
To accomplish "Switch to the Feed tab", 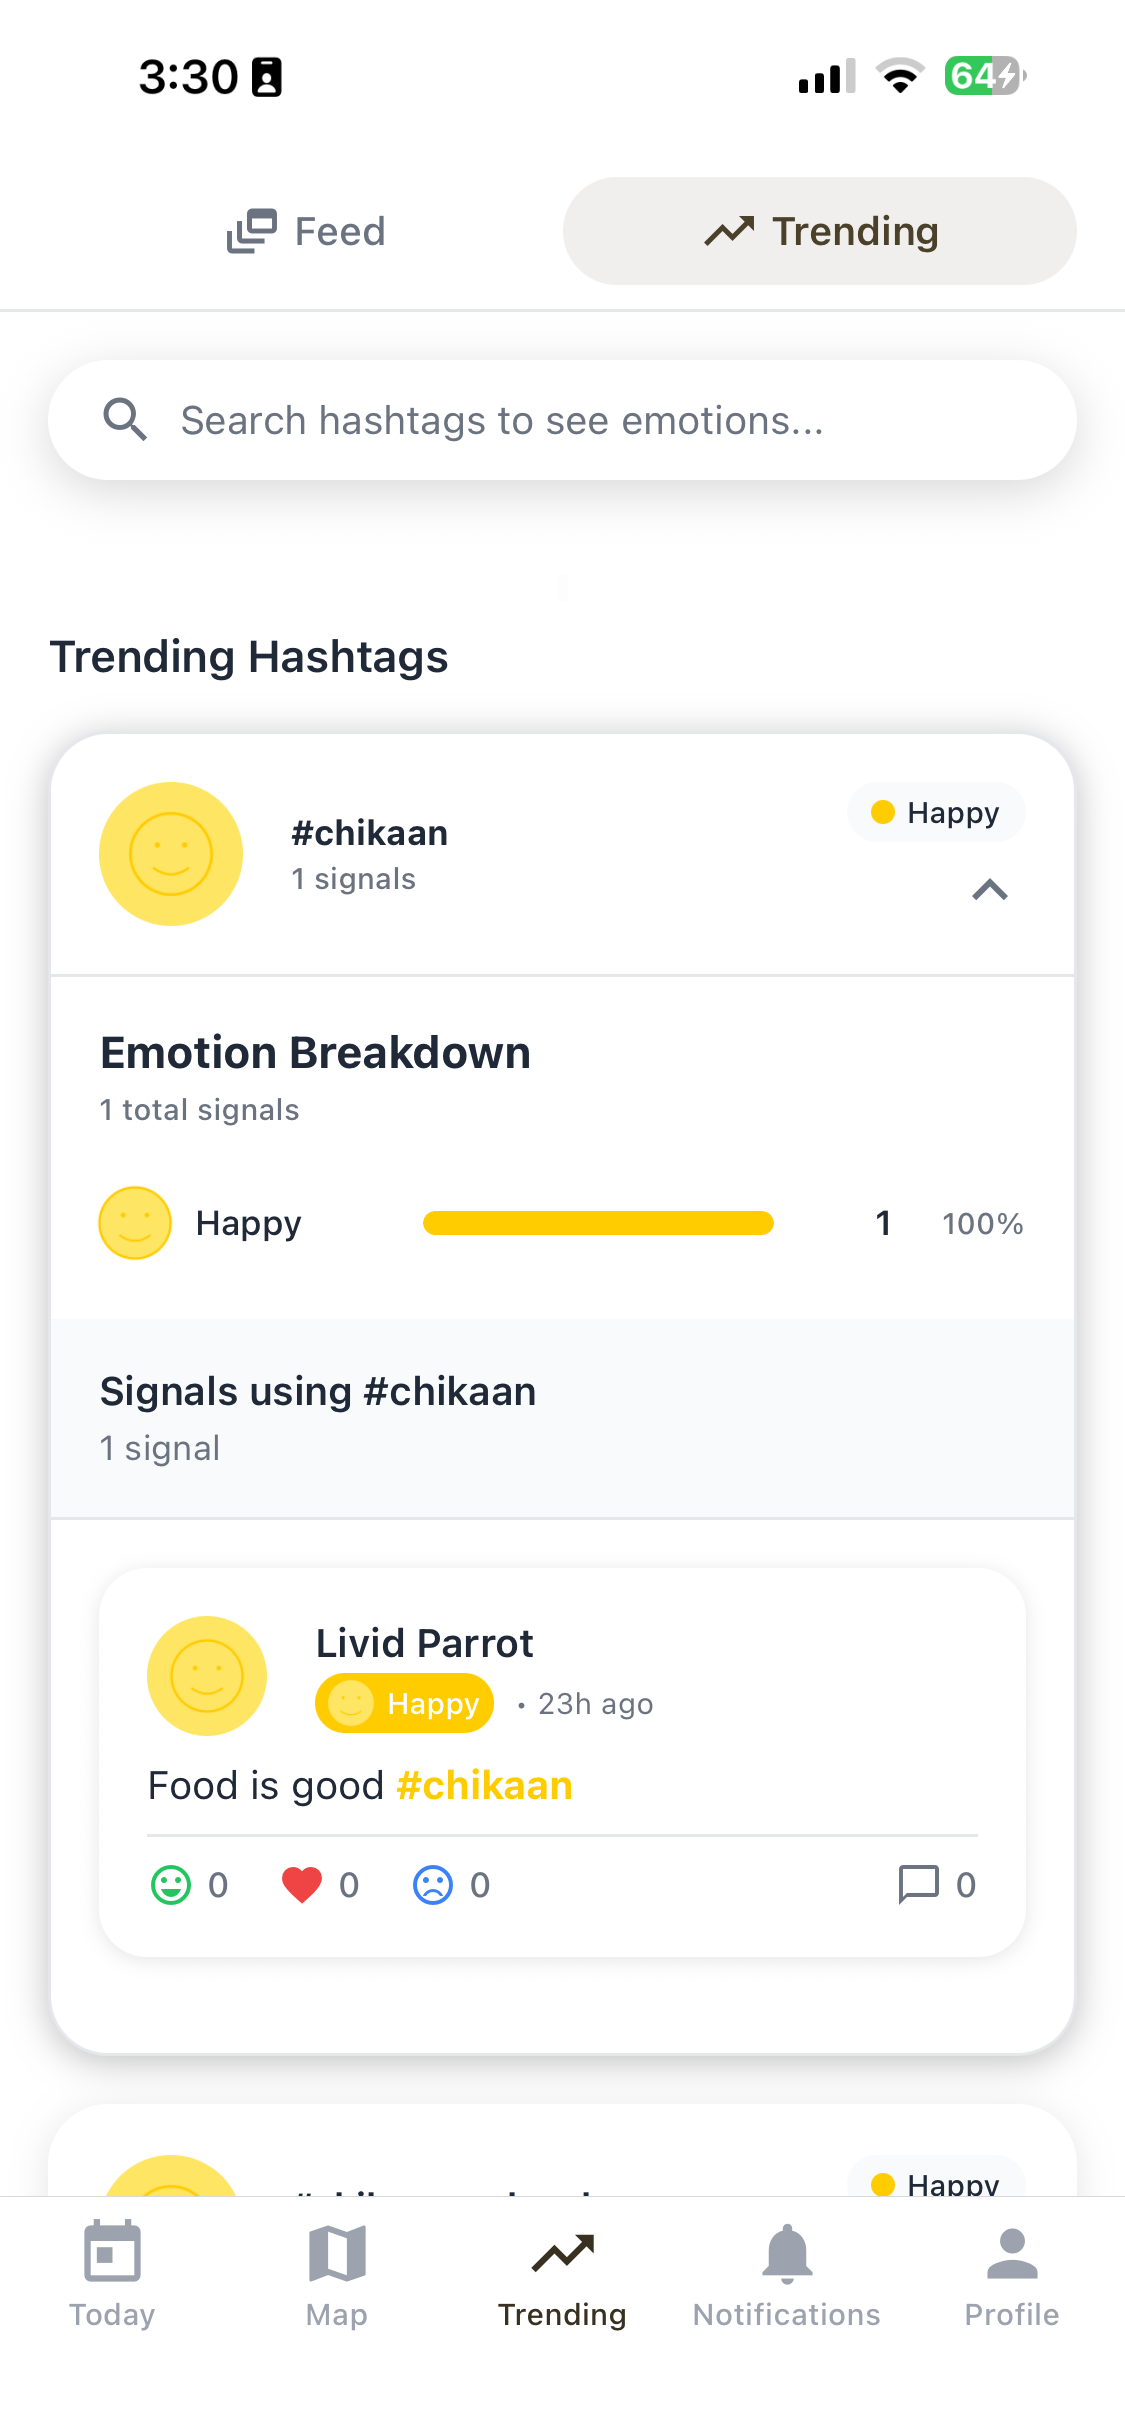I will coord(306,231).
